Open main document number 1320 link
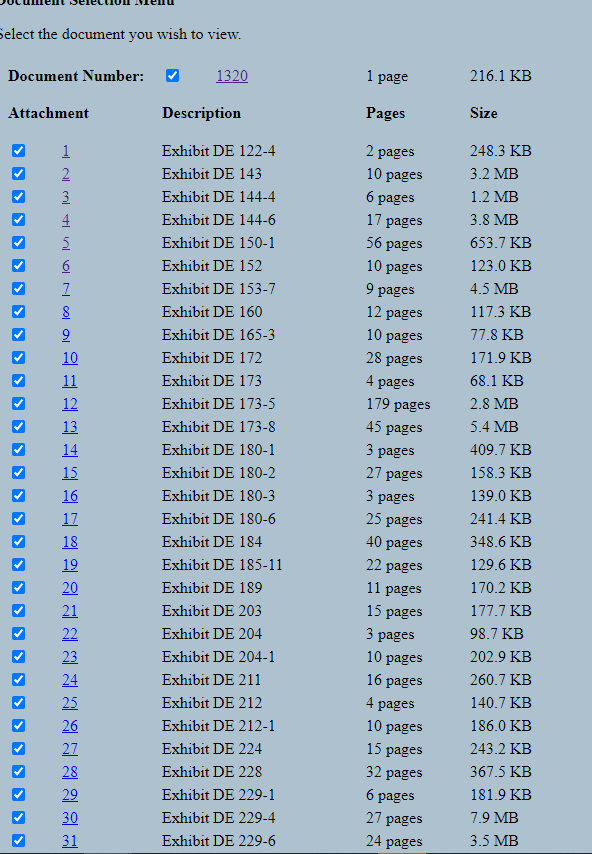Viewport: 592px width, 854px height. tap(232, 76)
